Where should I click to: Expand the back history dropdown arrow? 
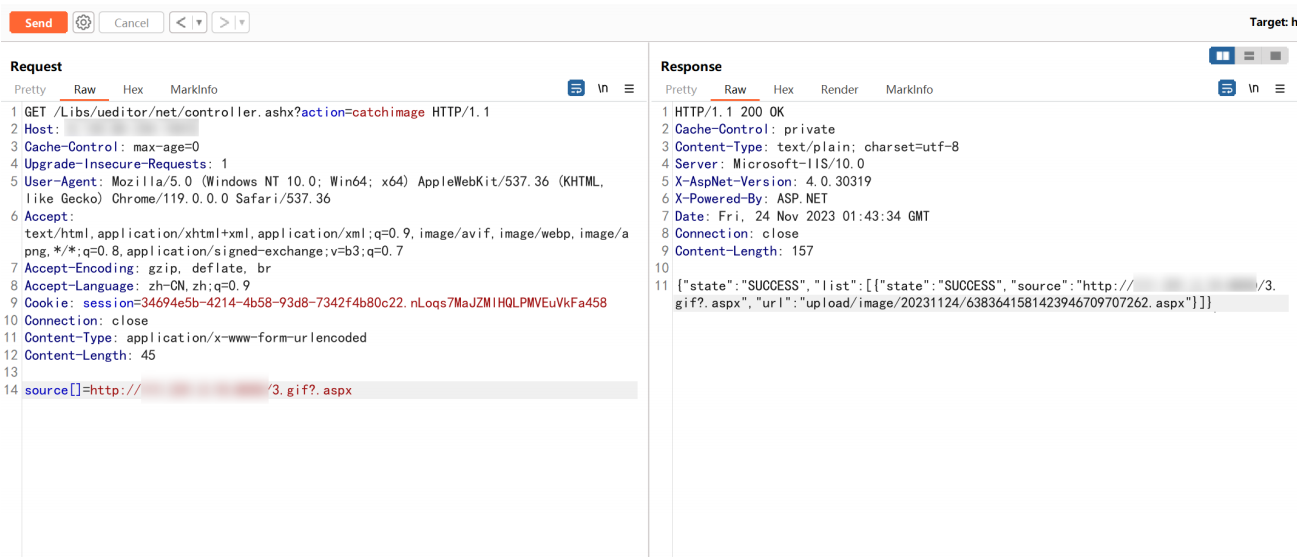point(199,22)
